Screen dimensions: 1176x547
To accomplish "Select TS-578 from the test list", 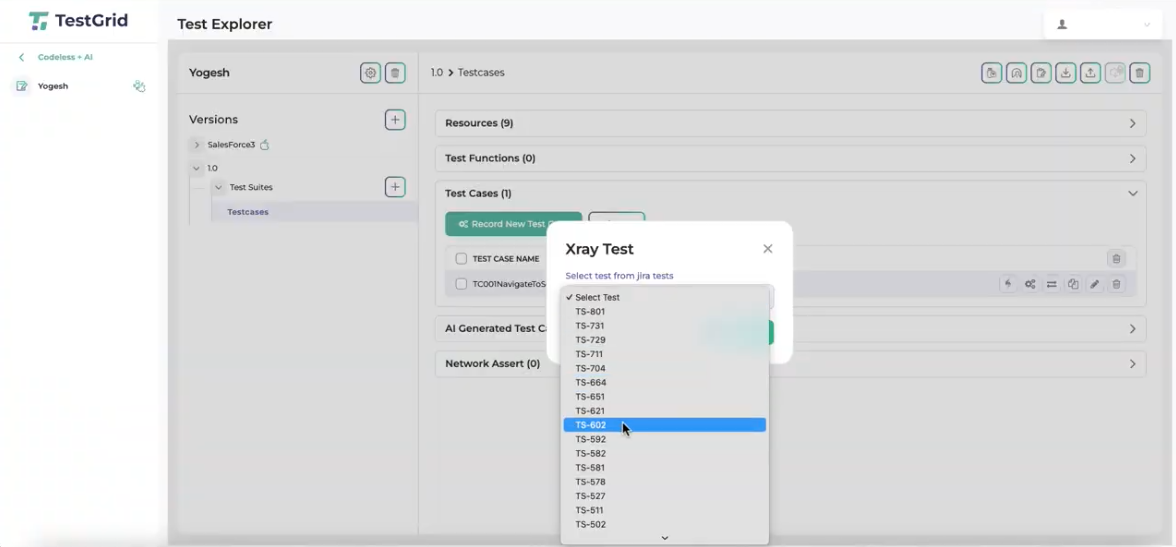I will (664, 482).
